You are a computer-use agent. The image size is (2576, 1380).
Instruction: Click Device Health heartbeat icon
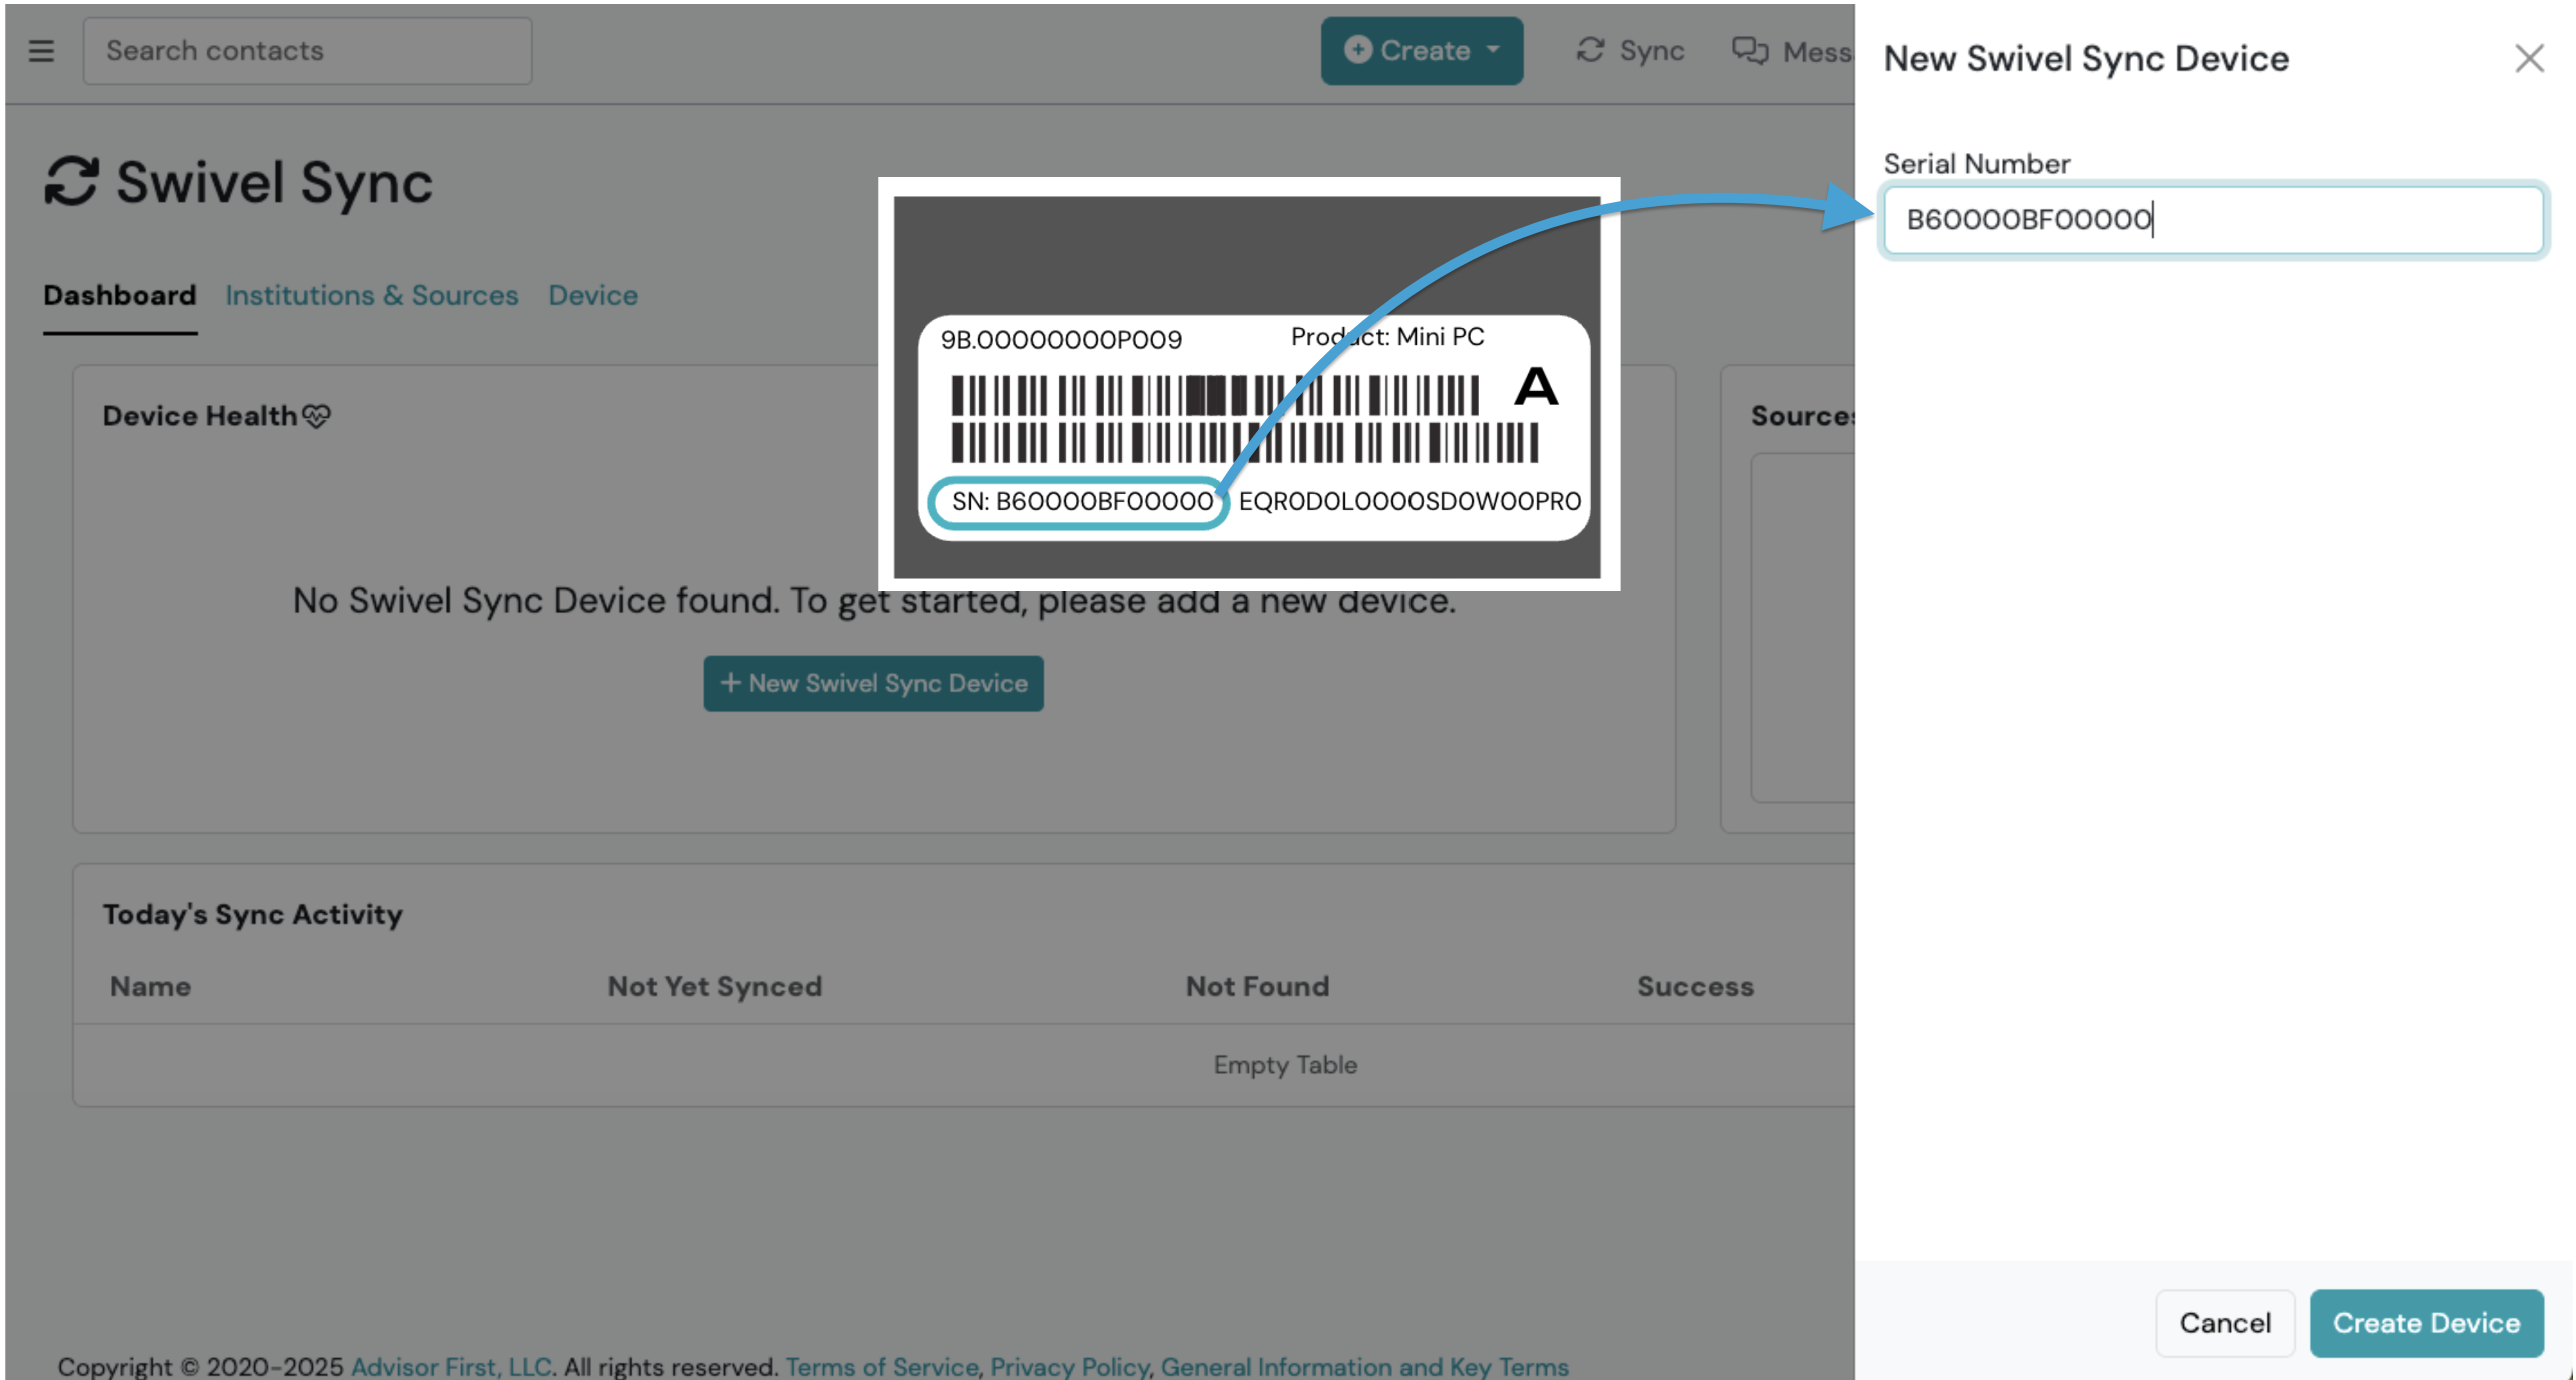click(x=317, y=416)
